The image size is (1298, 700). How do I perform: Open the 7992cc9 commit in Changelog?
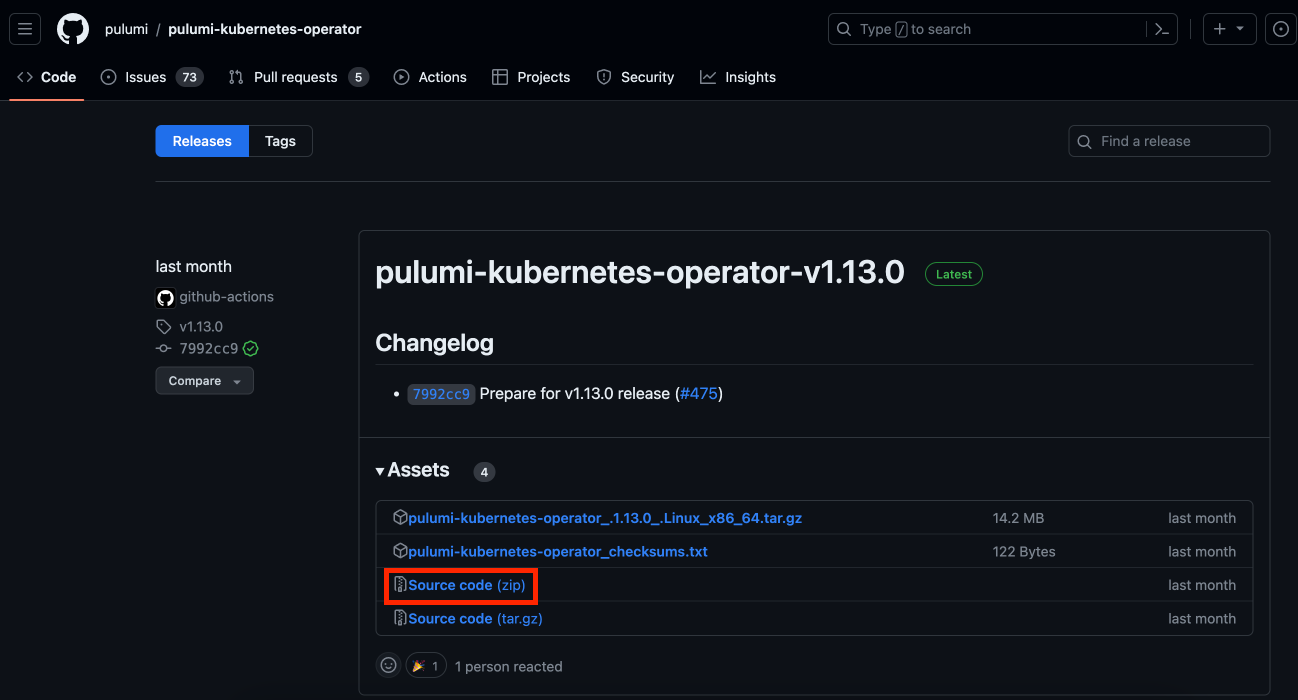(441, 394)
